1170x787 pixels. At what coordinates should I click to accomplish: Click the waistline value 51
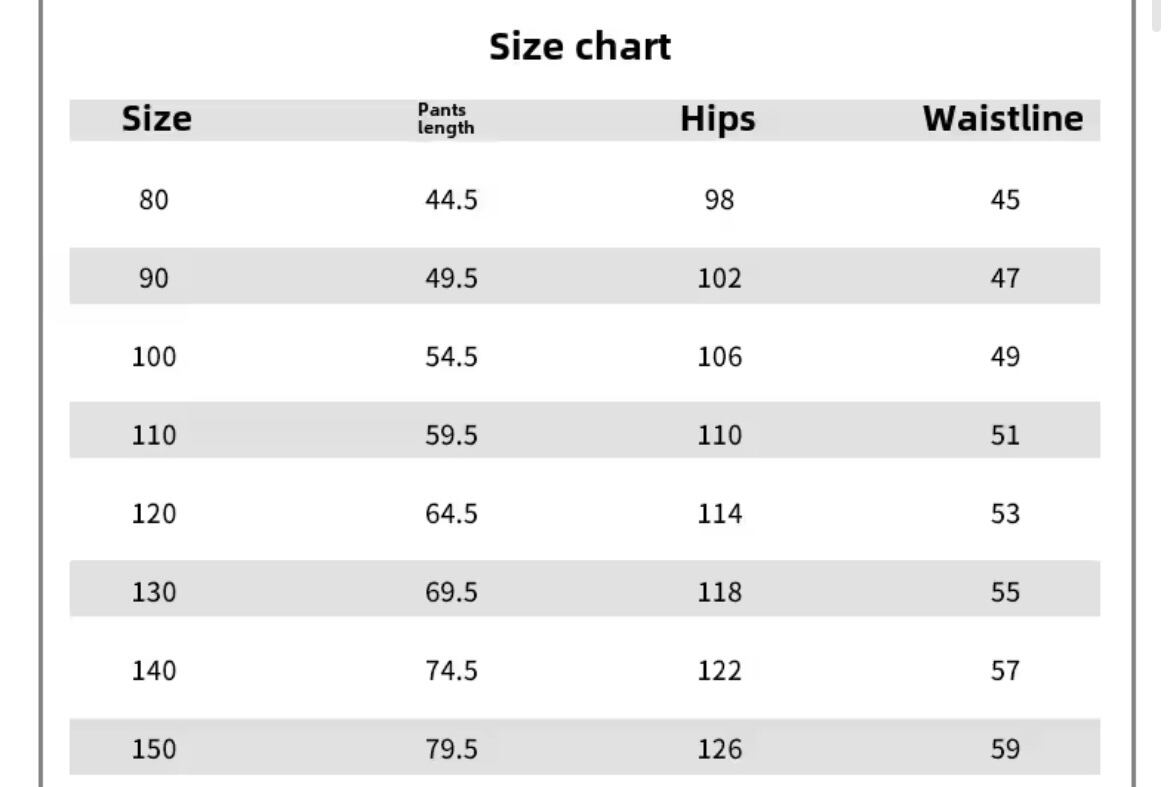(1005, 435)
